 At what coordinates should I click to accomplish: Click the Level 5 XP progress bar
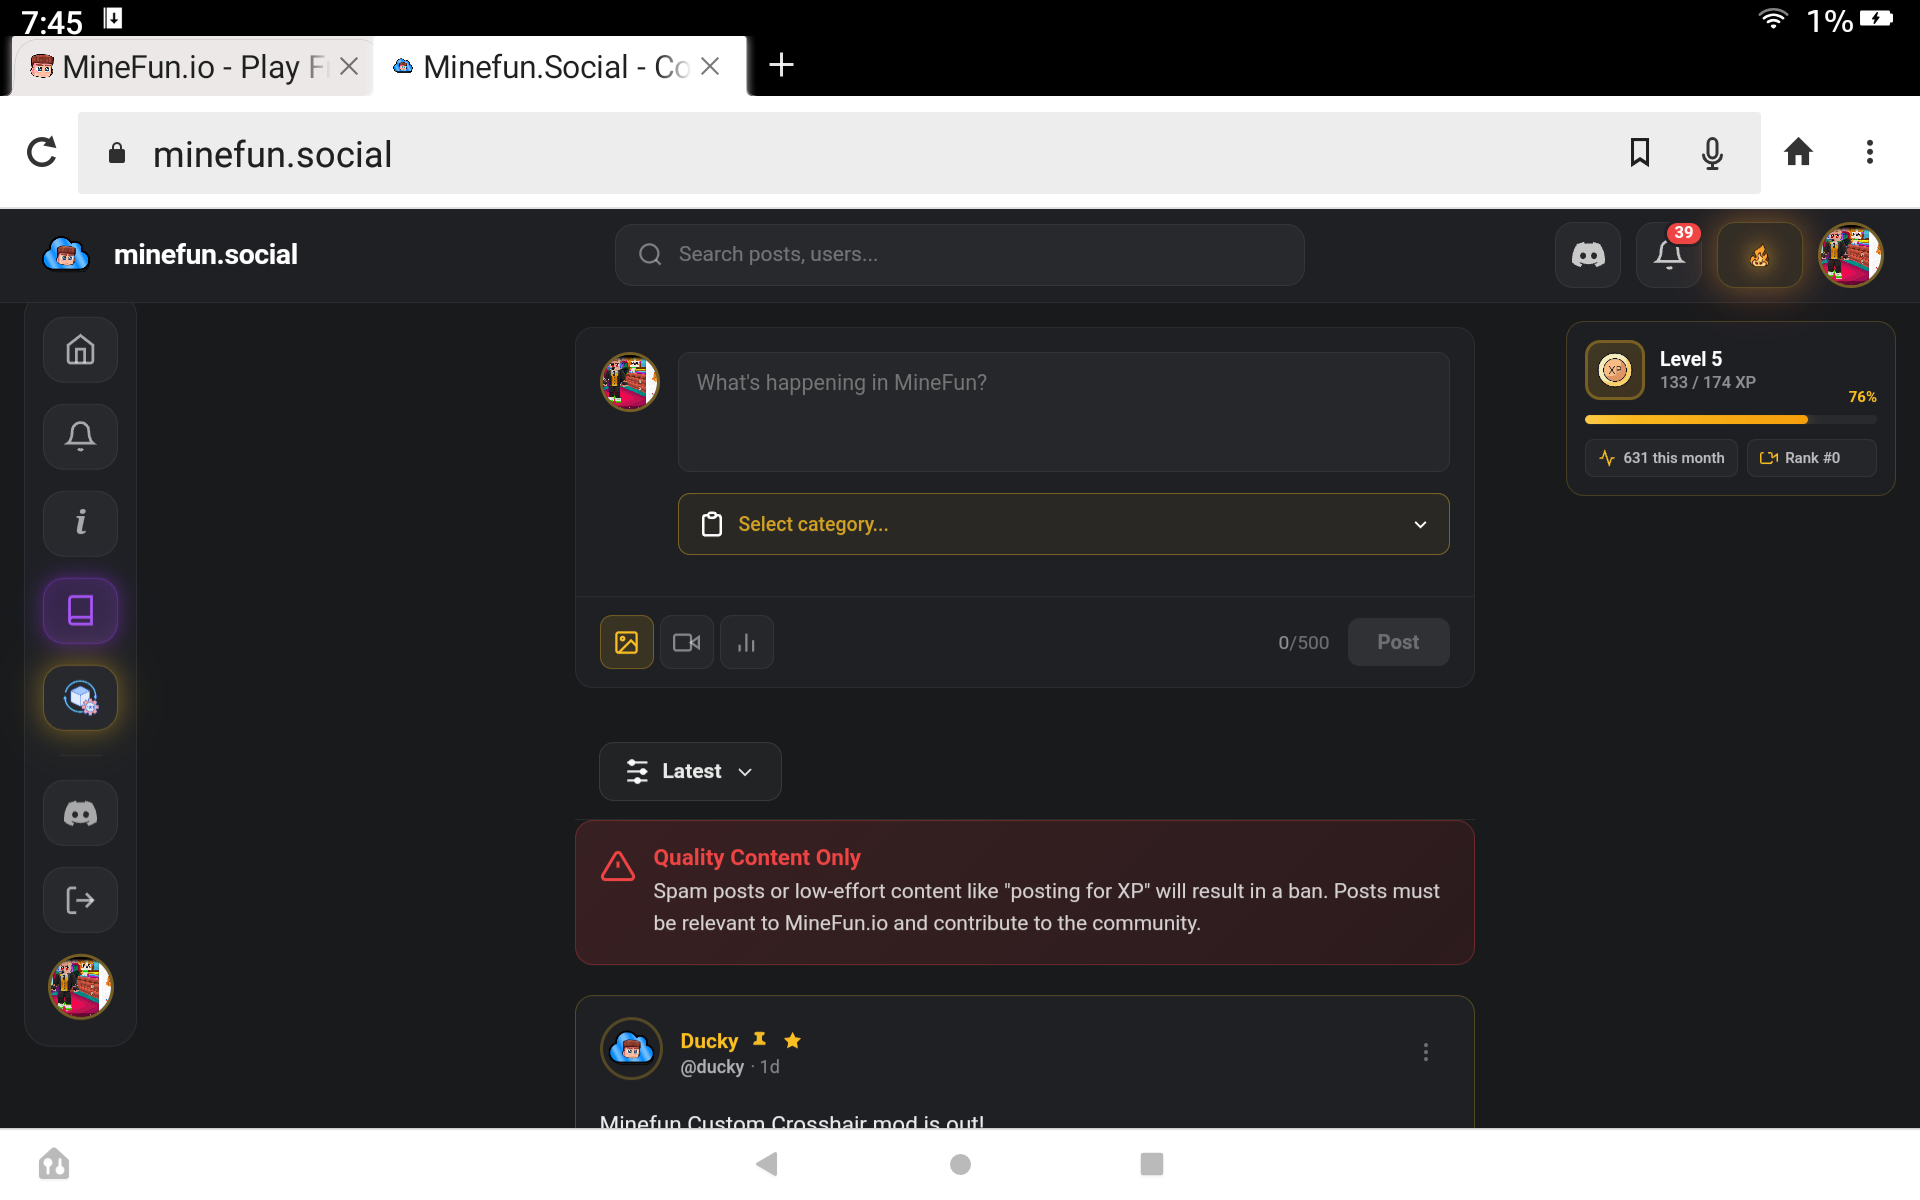pos(1729,420)
